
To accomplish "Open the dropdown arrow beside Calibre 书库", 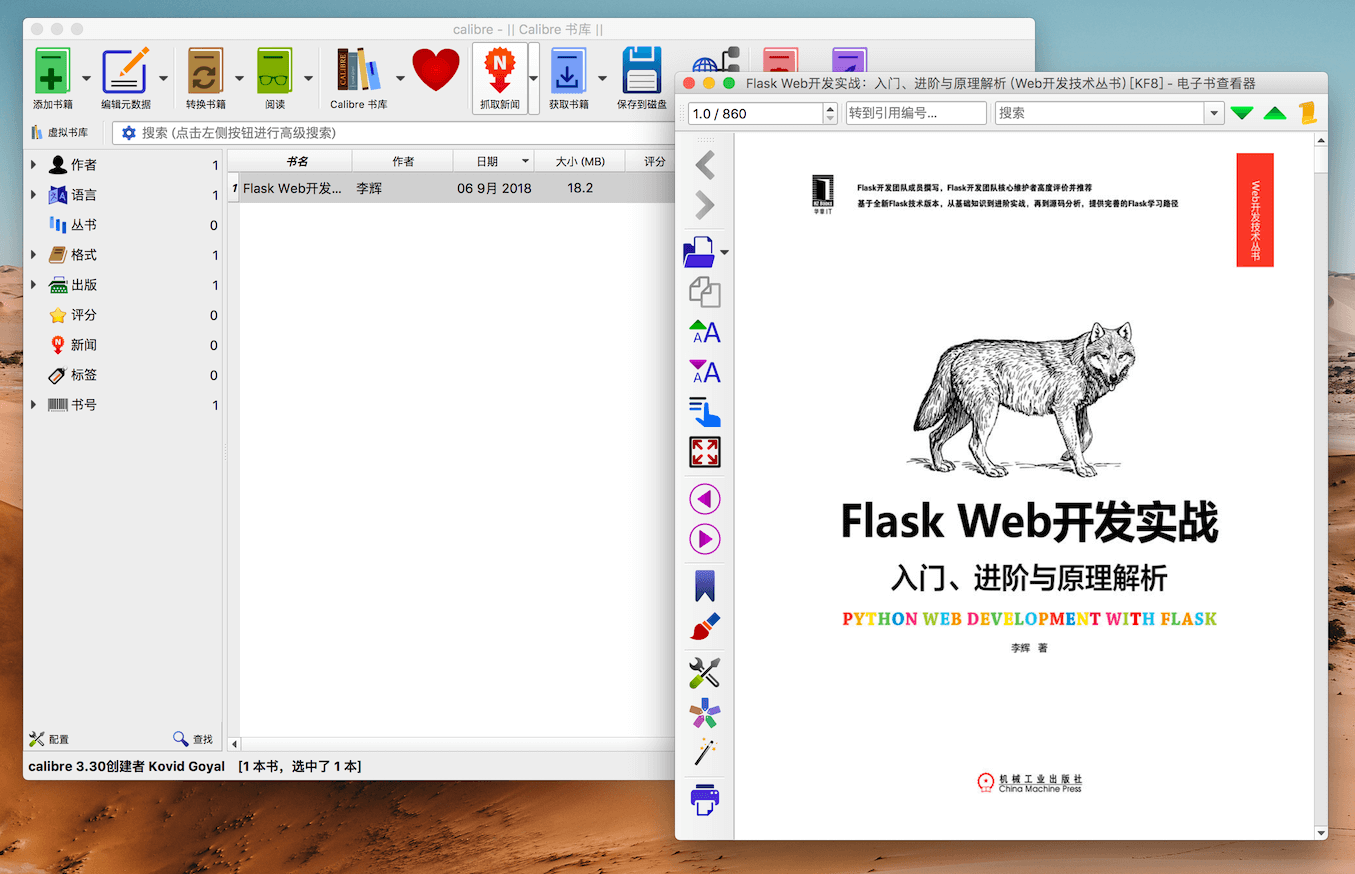I will click(400, 78).
